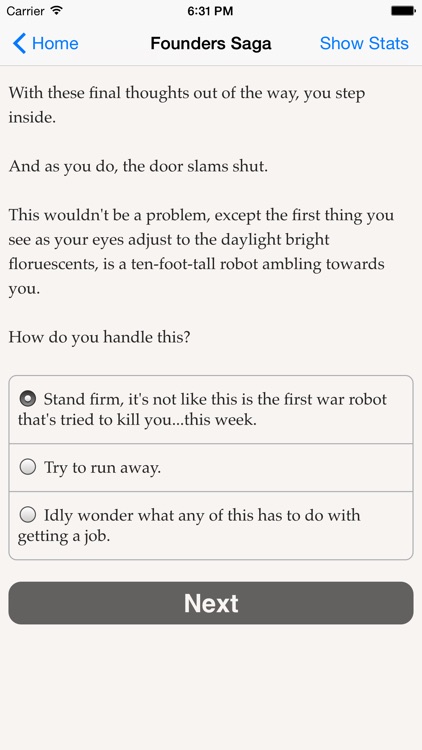
Task: Tap the Wi-Fi signal icon in status bar
Action: pos(57,11)
